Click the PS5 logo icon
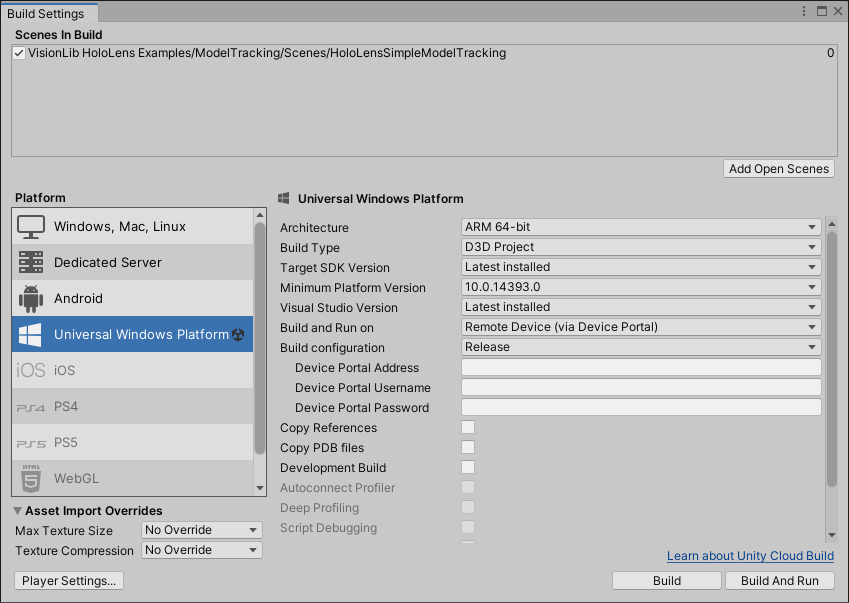The height and width of the screenshot is (603, 849). coord(31,444)
